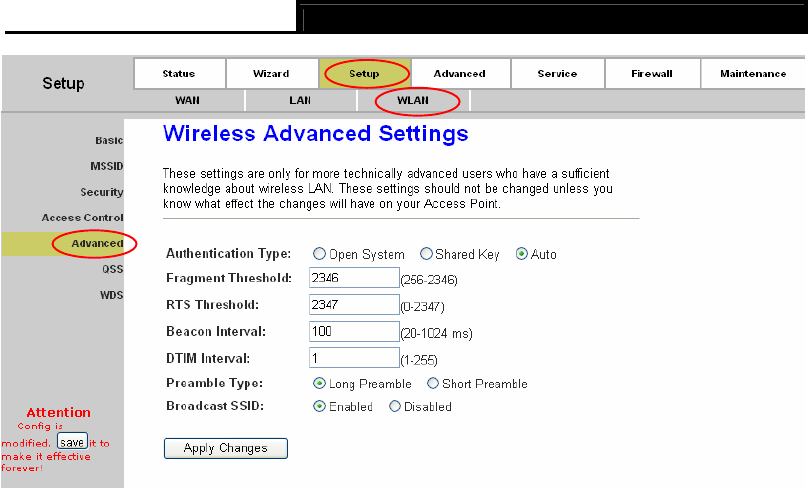Open the Status tab
The image size is (808, 488).
179,74
